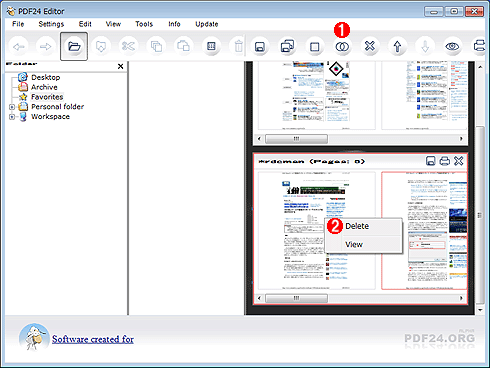Click the save all documents icon
The image size is (490, 368).
point(287,46)
